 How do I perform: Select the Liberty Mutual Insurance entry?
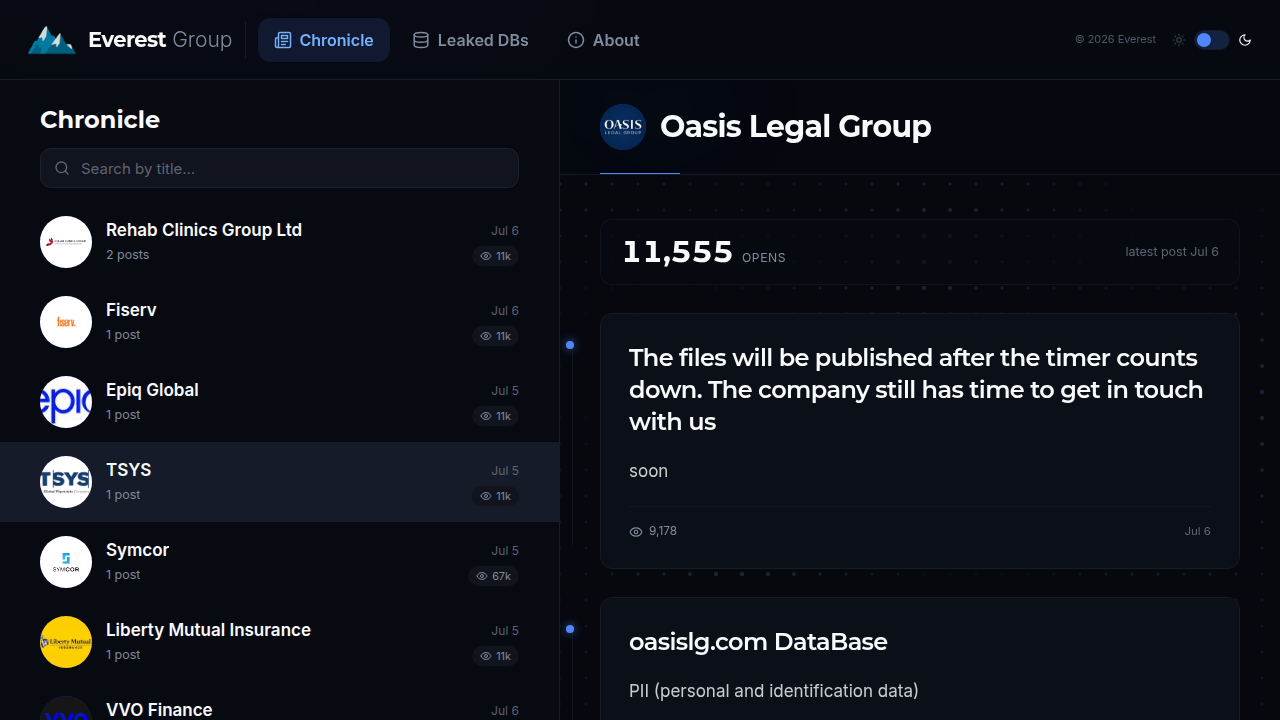point(279,642)
